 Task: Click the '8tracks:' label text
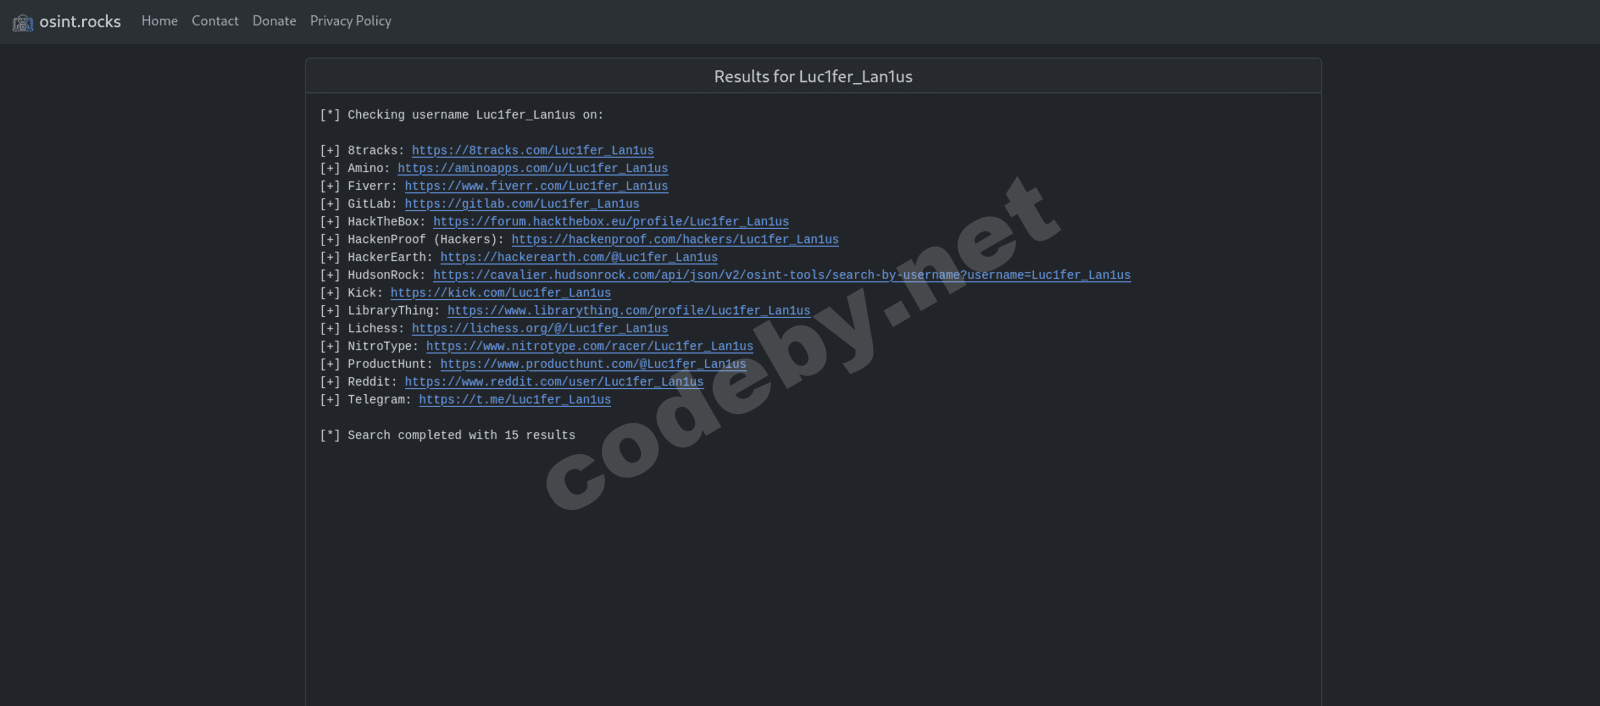[376, 151]
